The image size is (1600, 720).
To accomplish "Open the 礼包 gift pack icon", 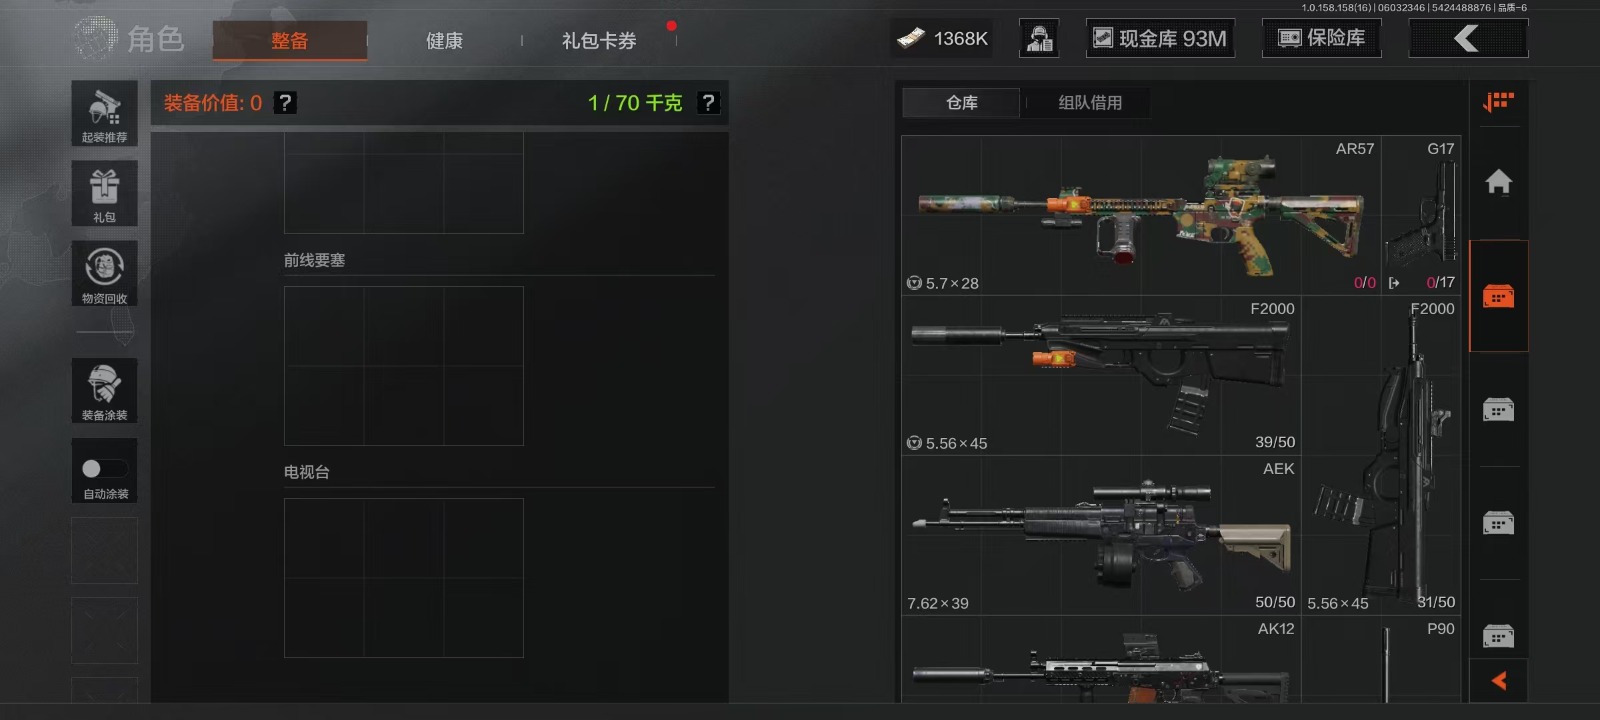I will (104, 193).
